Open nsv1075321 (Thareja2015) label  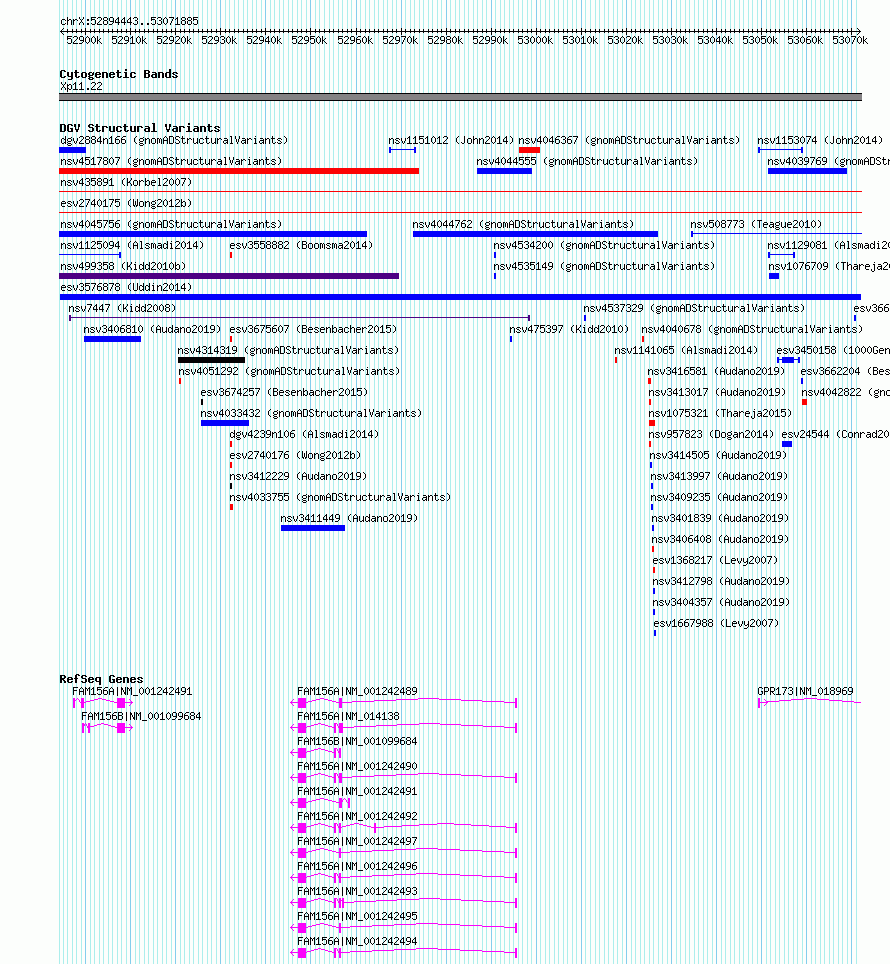pyautogui.click(x=720, y=413)
